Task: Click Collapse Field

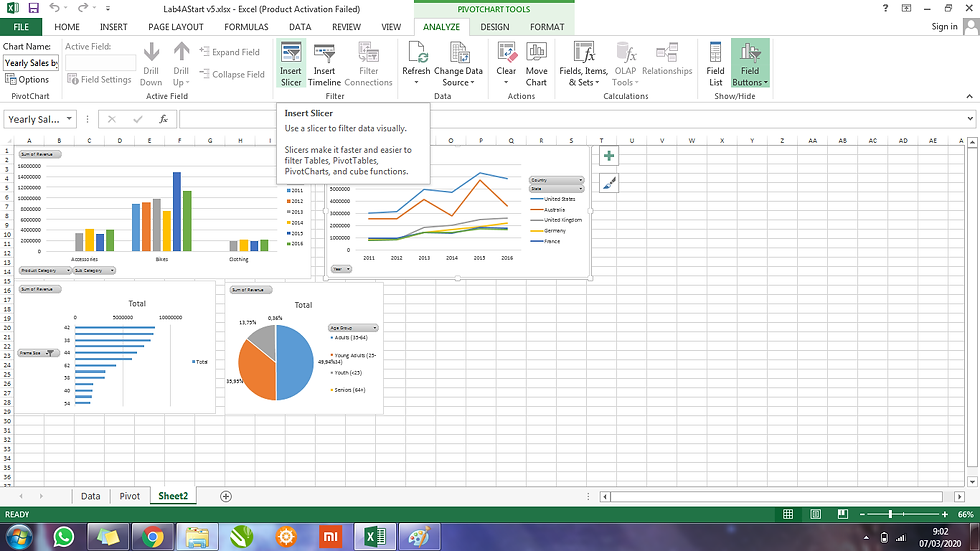Action: click(232, 74)
